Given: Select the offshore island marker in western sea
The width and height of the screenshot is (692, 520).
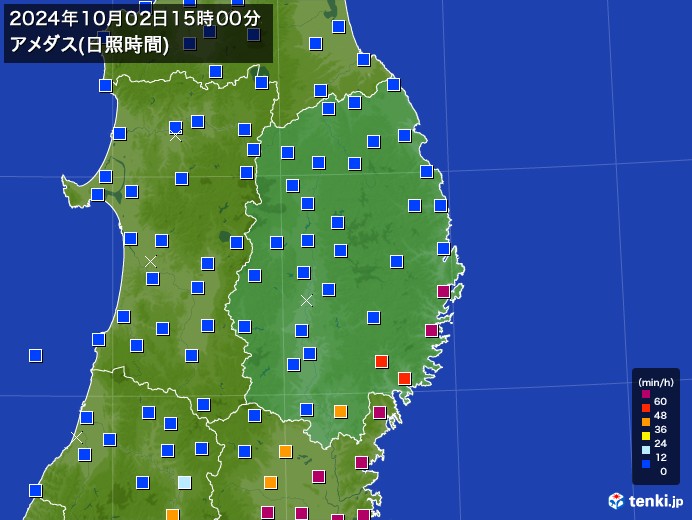Looking at the screenshot, I should [x=35, y=355].
